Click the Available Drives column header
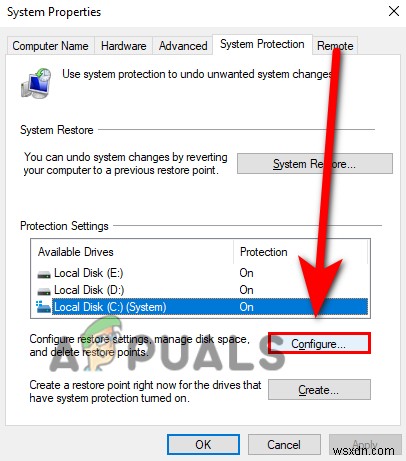This screenshot has width=406, height=461. coord(133,252)
